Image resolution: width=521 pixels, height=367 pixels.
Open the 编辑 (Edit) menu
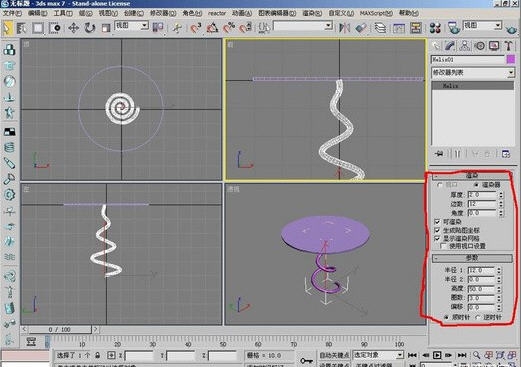(38, 13)
